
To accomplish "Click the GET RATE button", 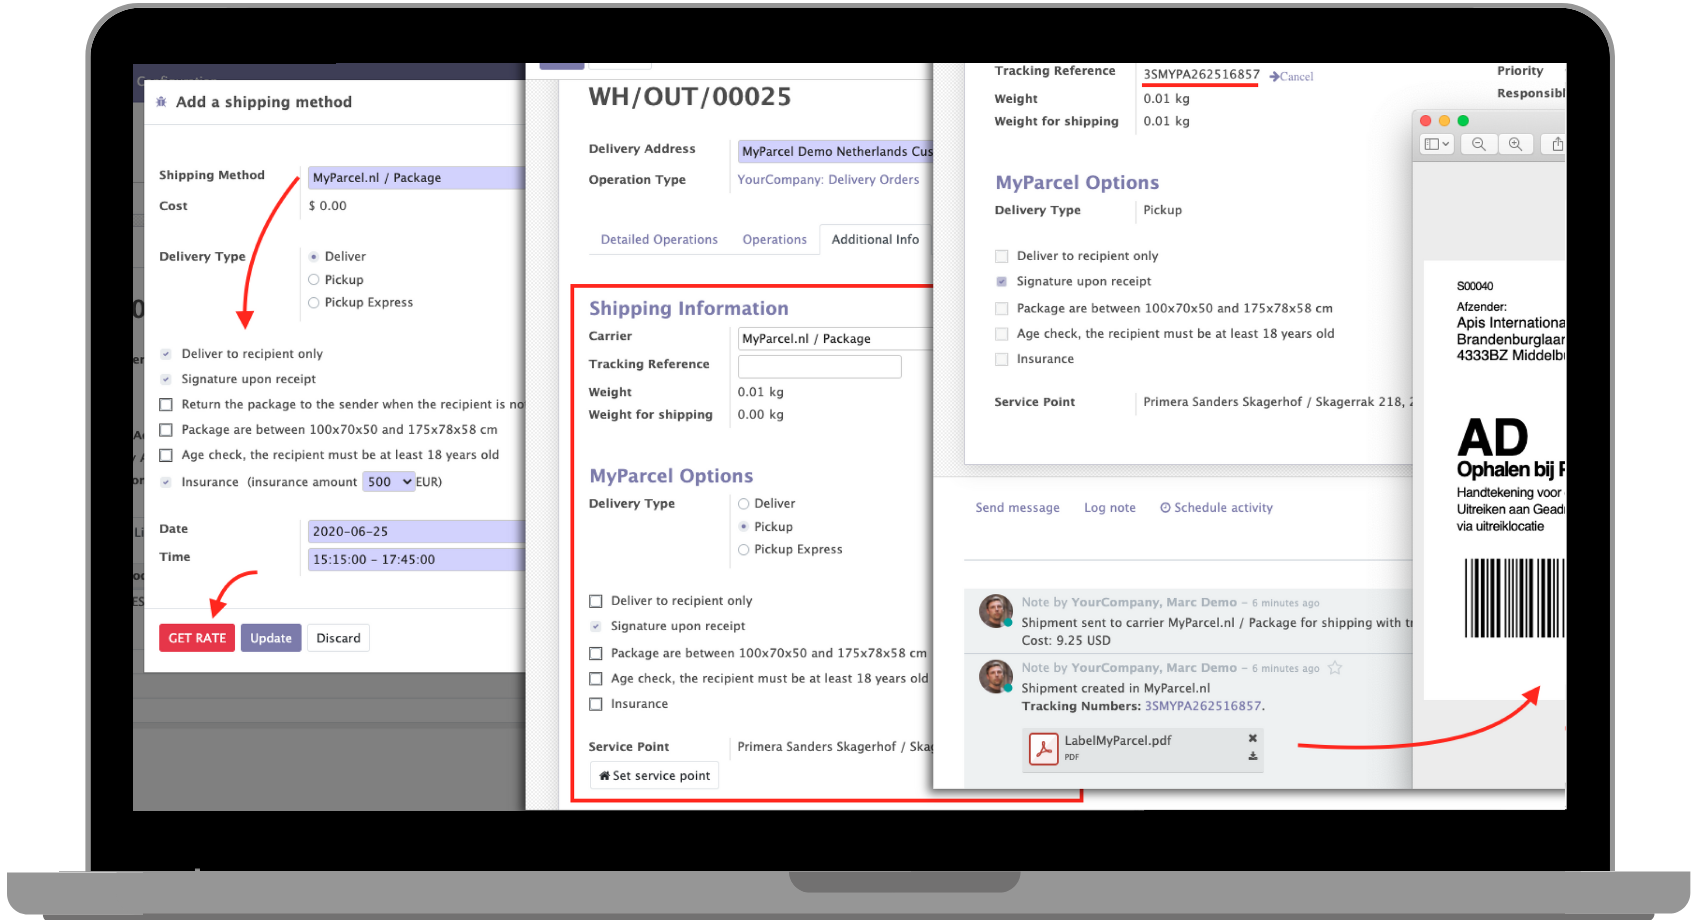I will tap(197, 638).
